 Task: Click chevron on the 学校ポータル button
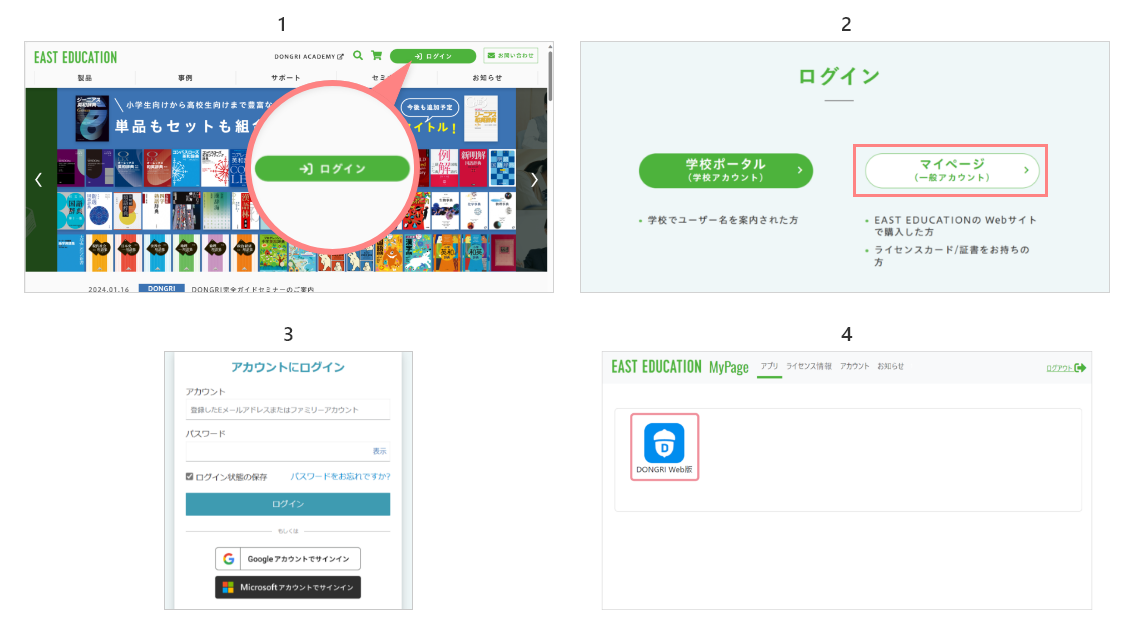click(799, 170)
